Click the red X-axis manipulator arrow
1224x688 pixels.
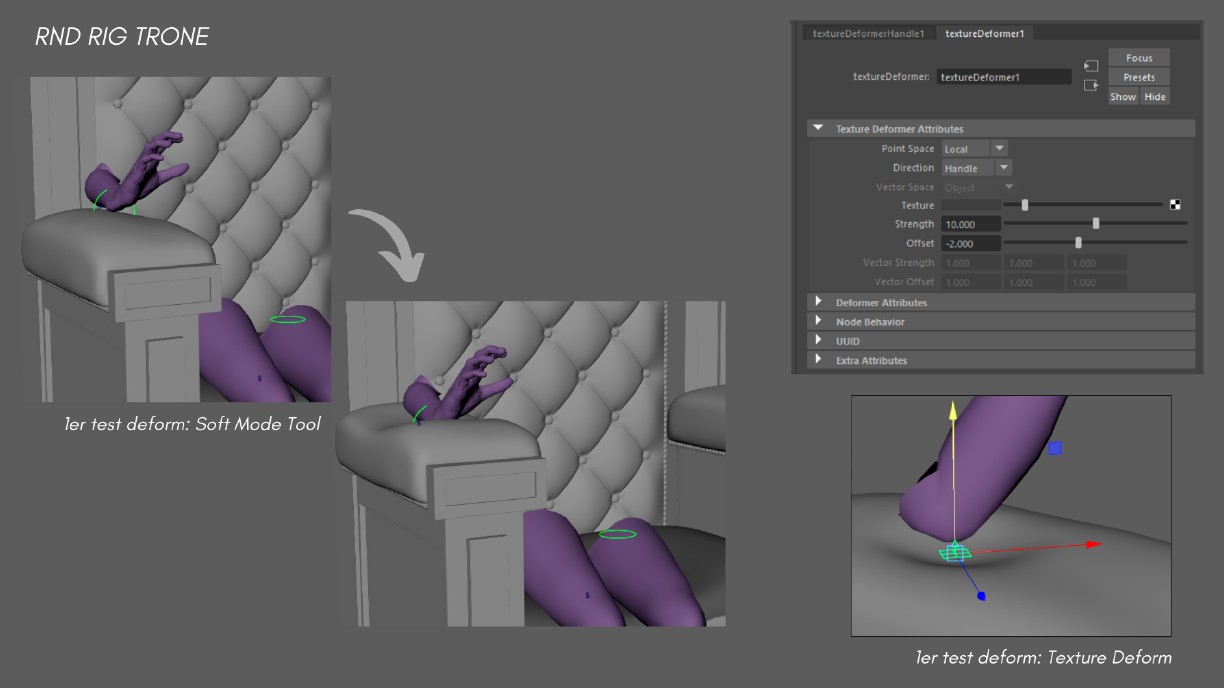1092,544
